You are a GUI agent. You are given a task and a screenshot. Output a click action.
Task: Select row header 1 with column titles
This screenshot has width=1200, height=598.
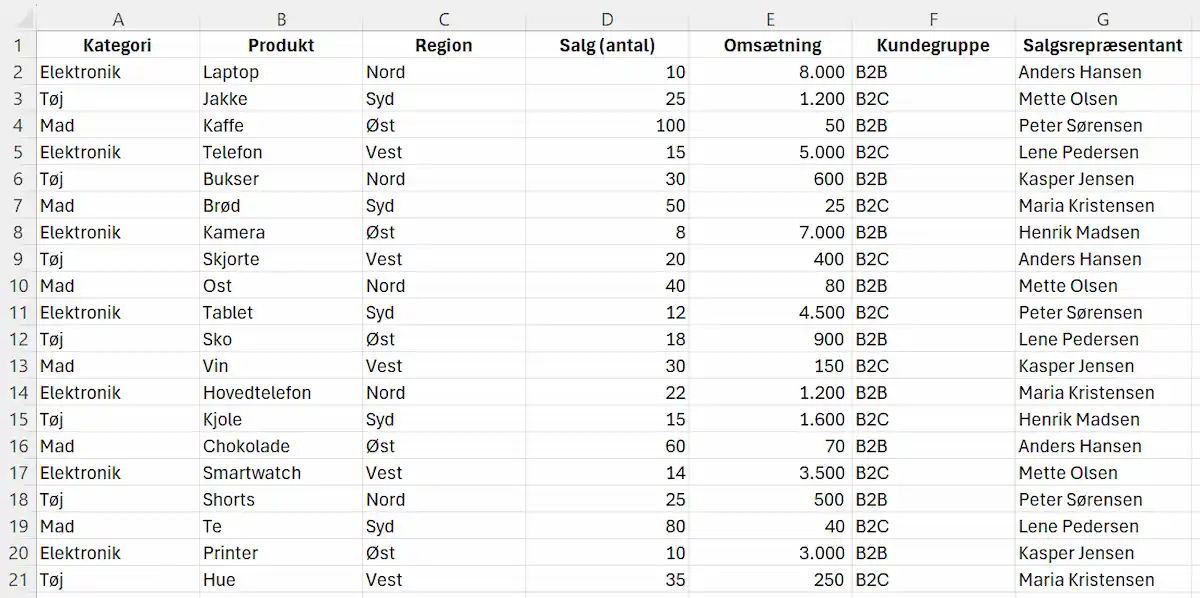pos(17,45)
